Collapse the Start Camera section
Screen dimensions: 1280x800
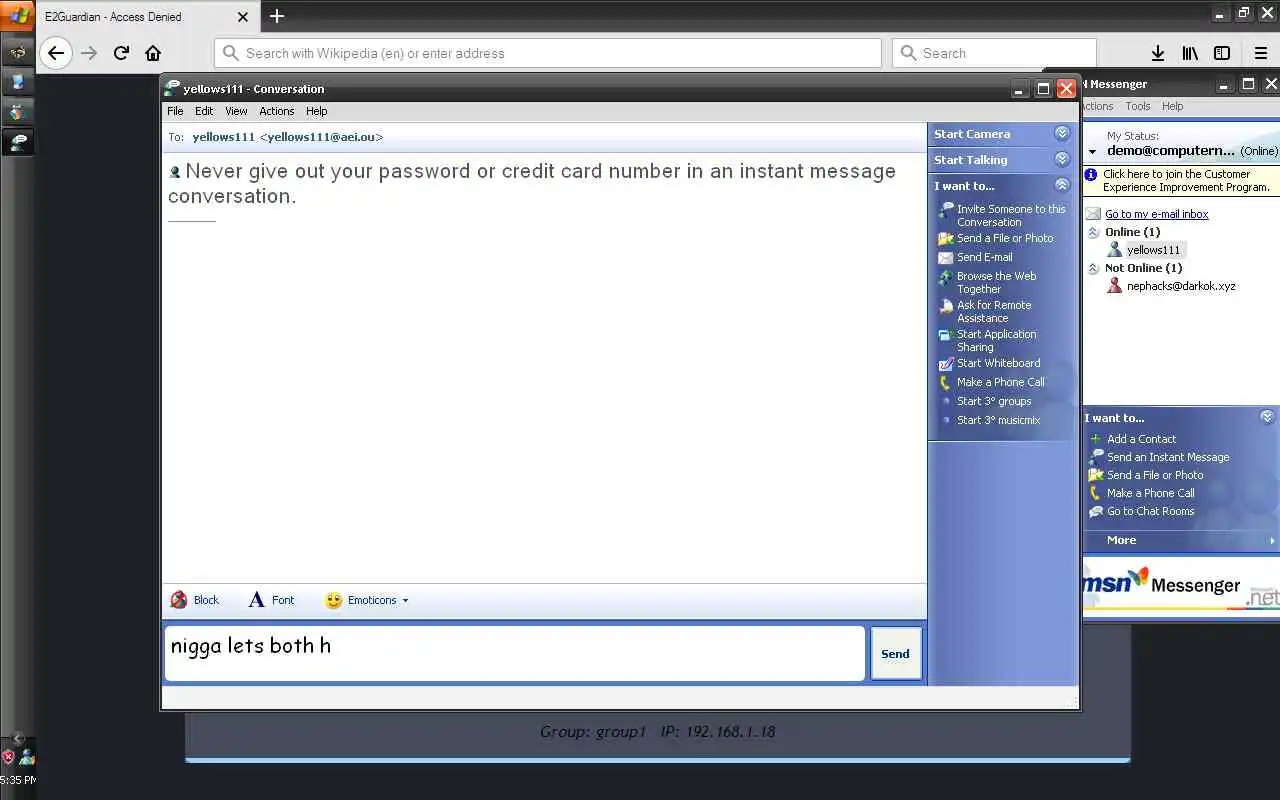[1062, 133]
